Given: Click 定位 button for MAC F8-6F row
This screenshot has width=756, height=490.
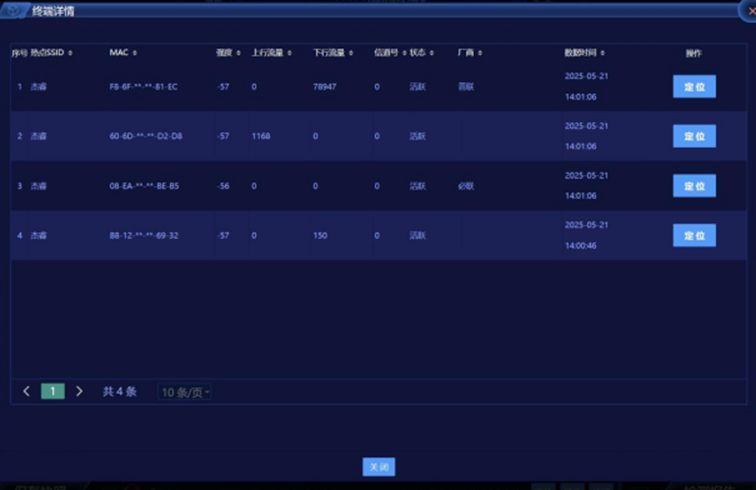Looking at the screenshot, I should (x=694, y=87).
